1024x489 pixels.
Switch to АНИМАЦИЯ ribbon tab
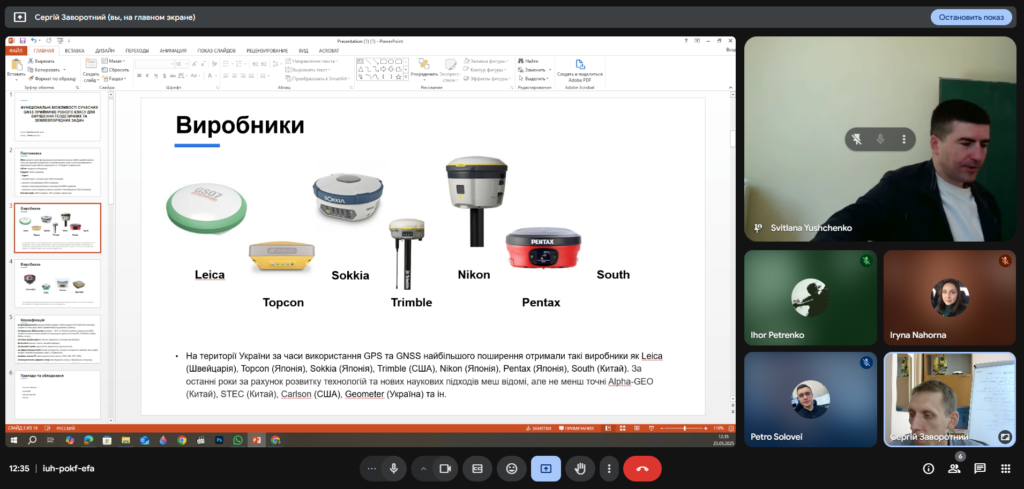click(173, 50)
